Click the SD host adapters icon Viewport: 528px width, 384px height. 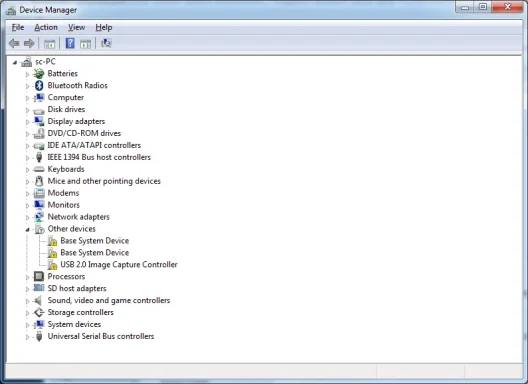pos(39,288)
